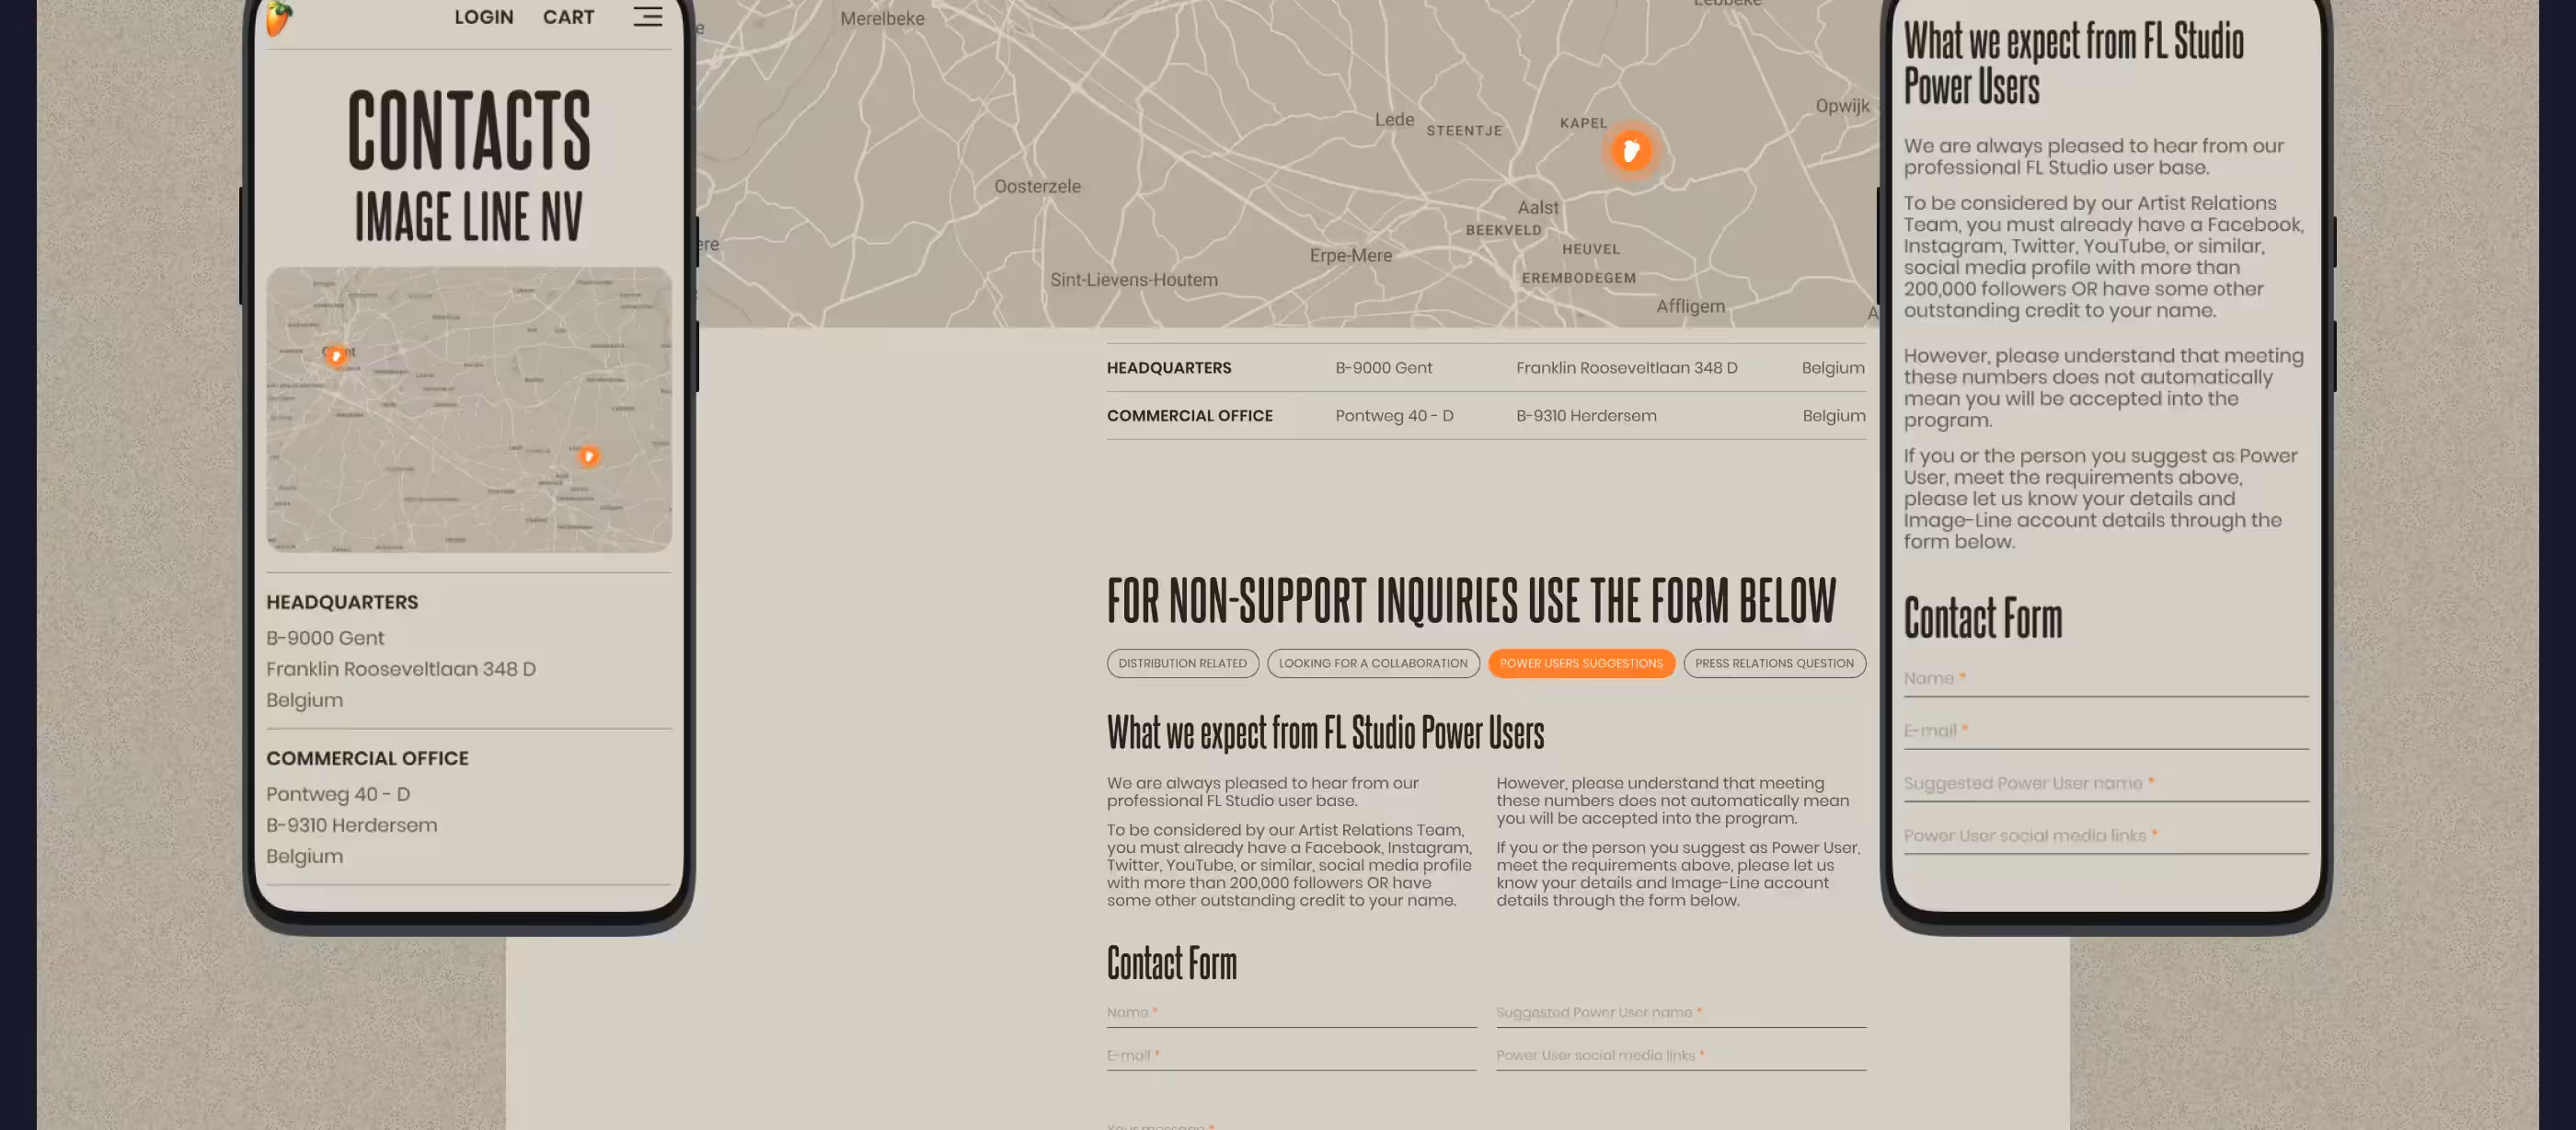Click the mobile map thumbnail under Image Line NV
This screenshot has height=1130, width=2576.
[x=469, y=409]
